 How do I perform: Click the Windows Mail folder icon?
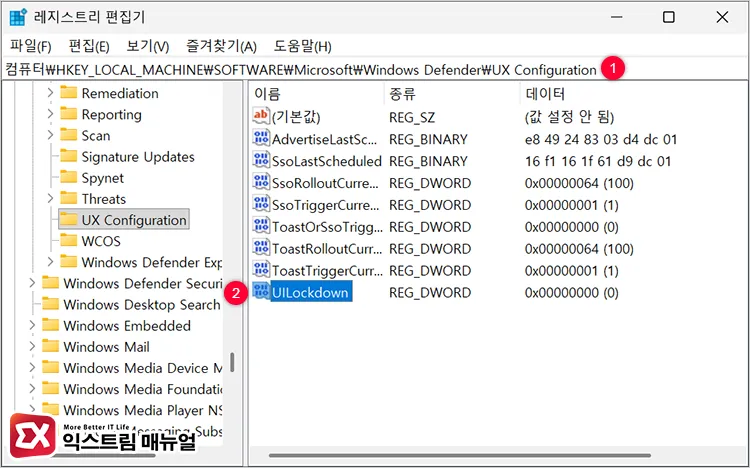[50, 346]
